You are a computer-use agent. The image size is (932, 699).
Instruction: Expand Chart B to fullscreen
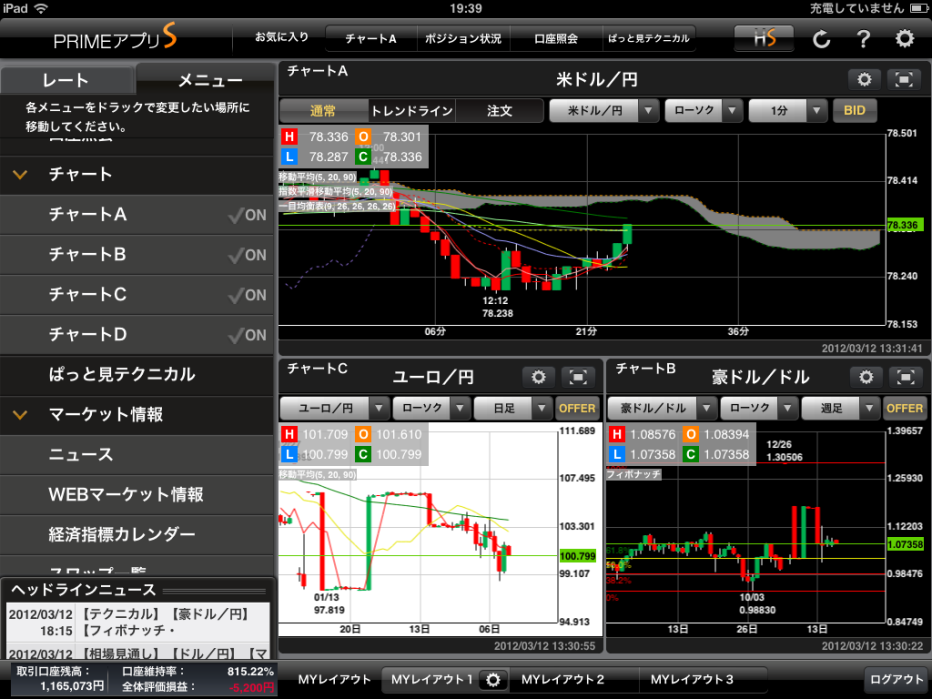[x=905, y=377]
